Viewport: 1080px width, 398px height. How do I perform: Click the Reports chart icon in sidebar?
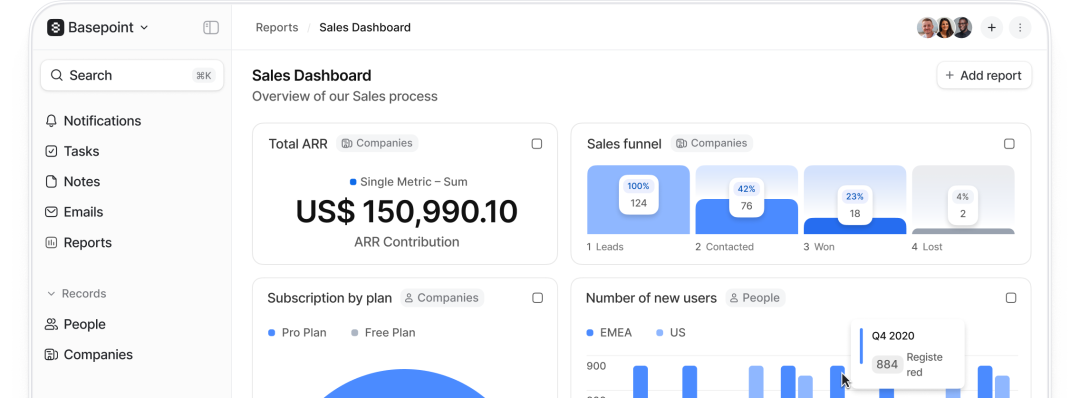point(51,242)
